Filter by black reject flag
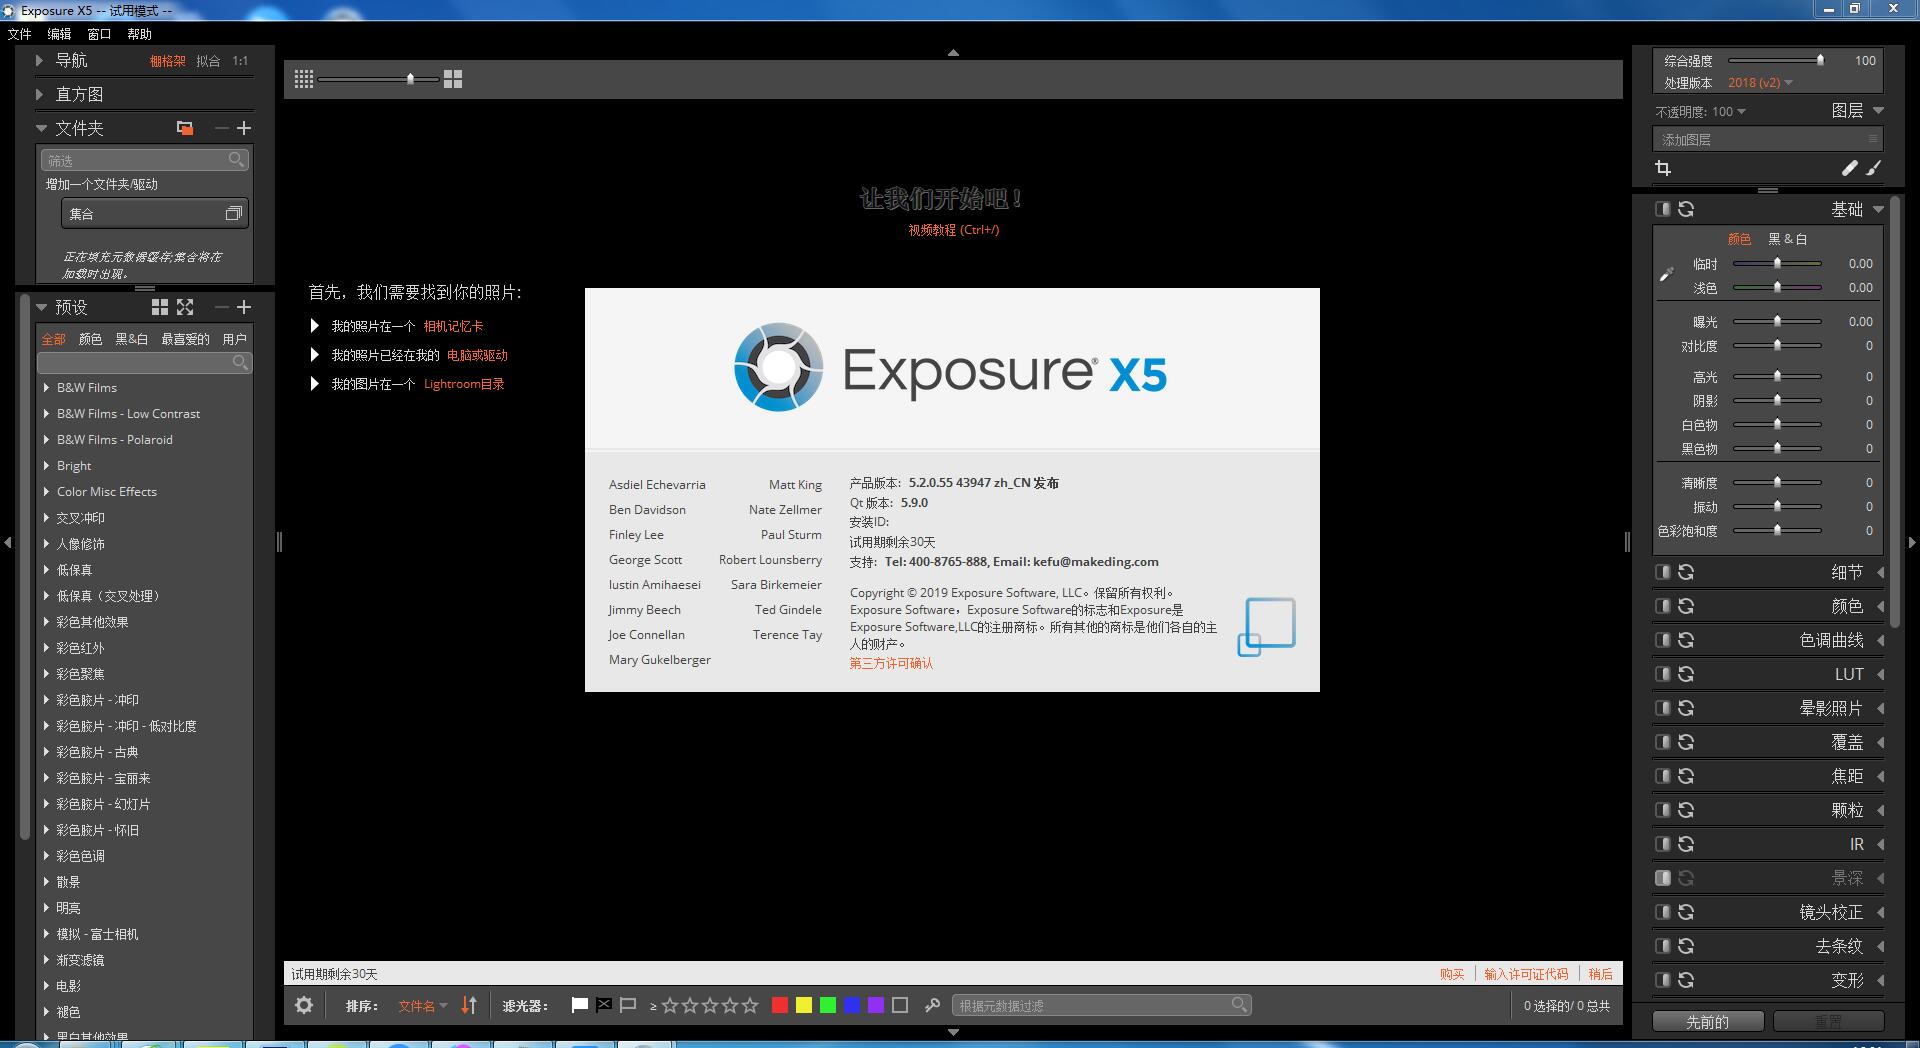The height and width of the screenshot is (1048, 1920). [603, 1005]
